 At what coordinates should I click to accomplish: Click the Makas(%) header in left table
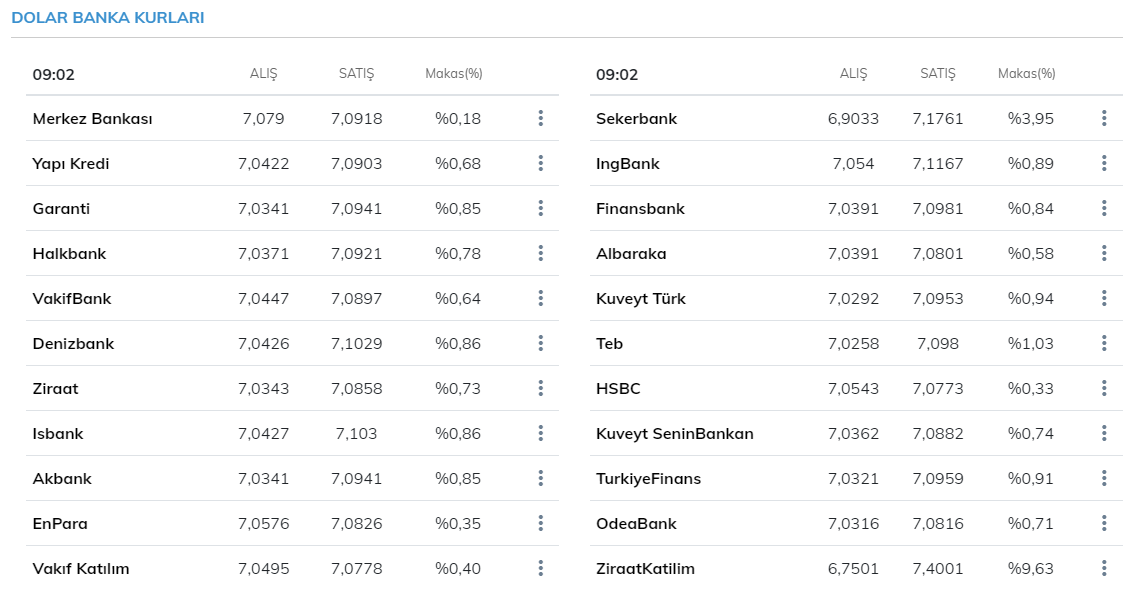pyautogui.click(x=453, y=74)
